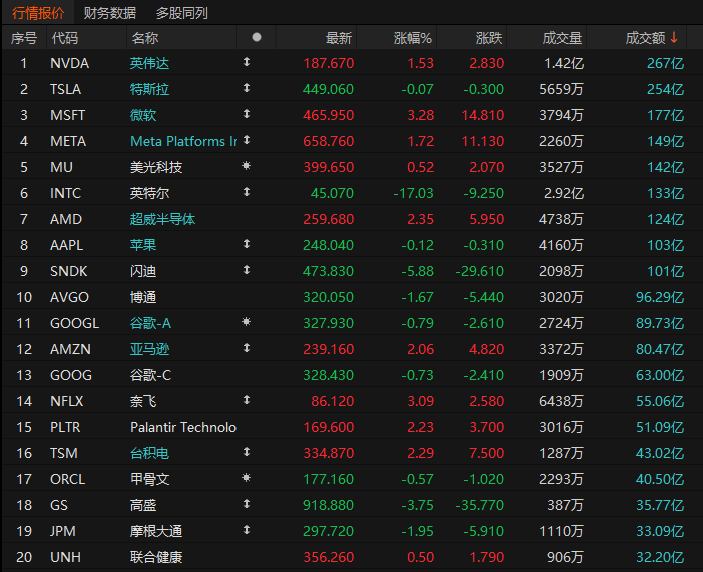Click the marker icon in NFLX row
Image resolution: width=703 pixels, height=572 pixels.
247,400
